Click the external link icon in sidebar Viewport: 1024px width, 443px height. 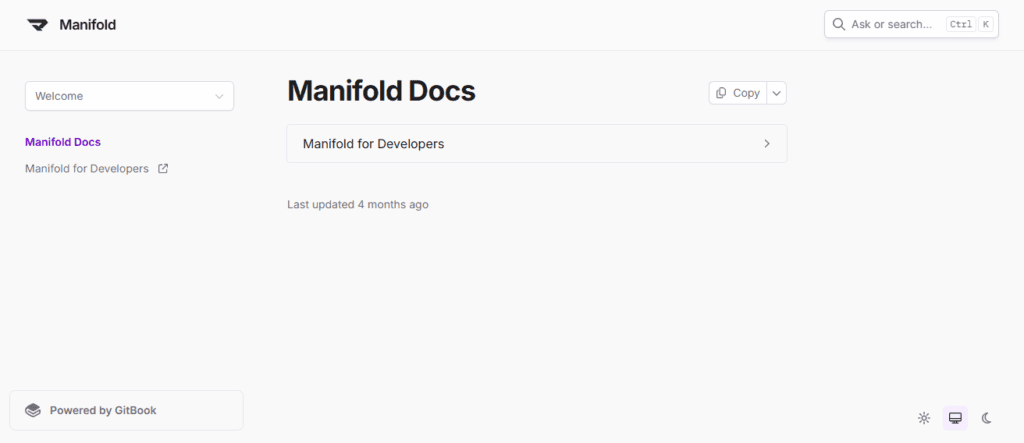(x=163, y=169)
